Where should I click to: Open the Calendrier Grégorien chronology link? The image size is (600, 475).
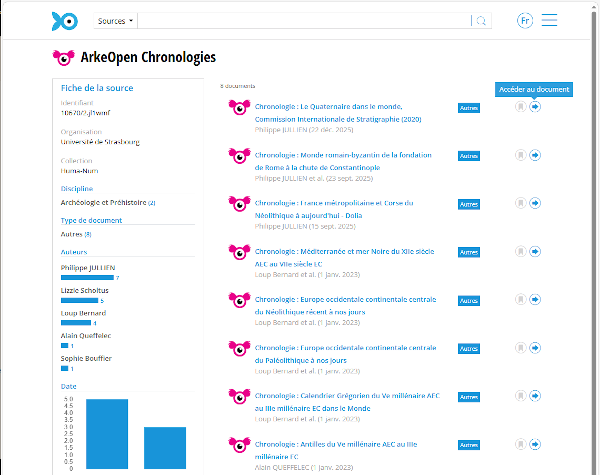[347, 402]
